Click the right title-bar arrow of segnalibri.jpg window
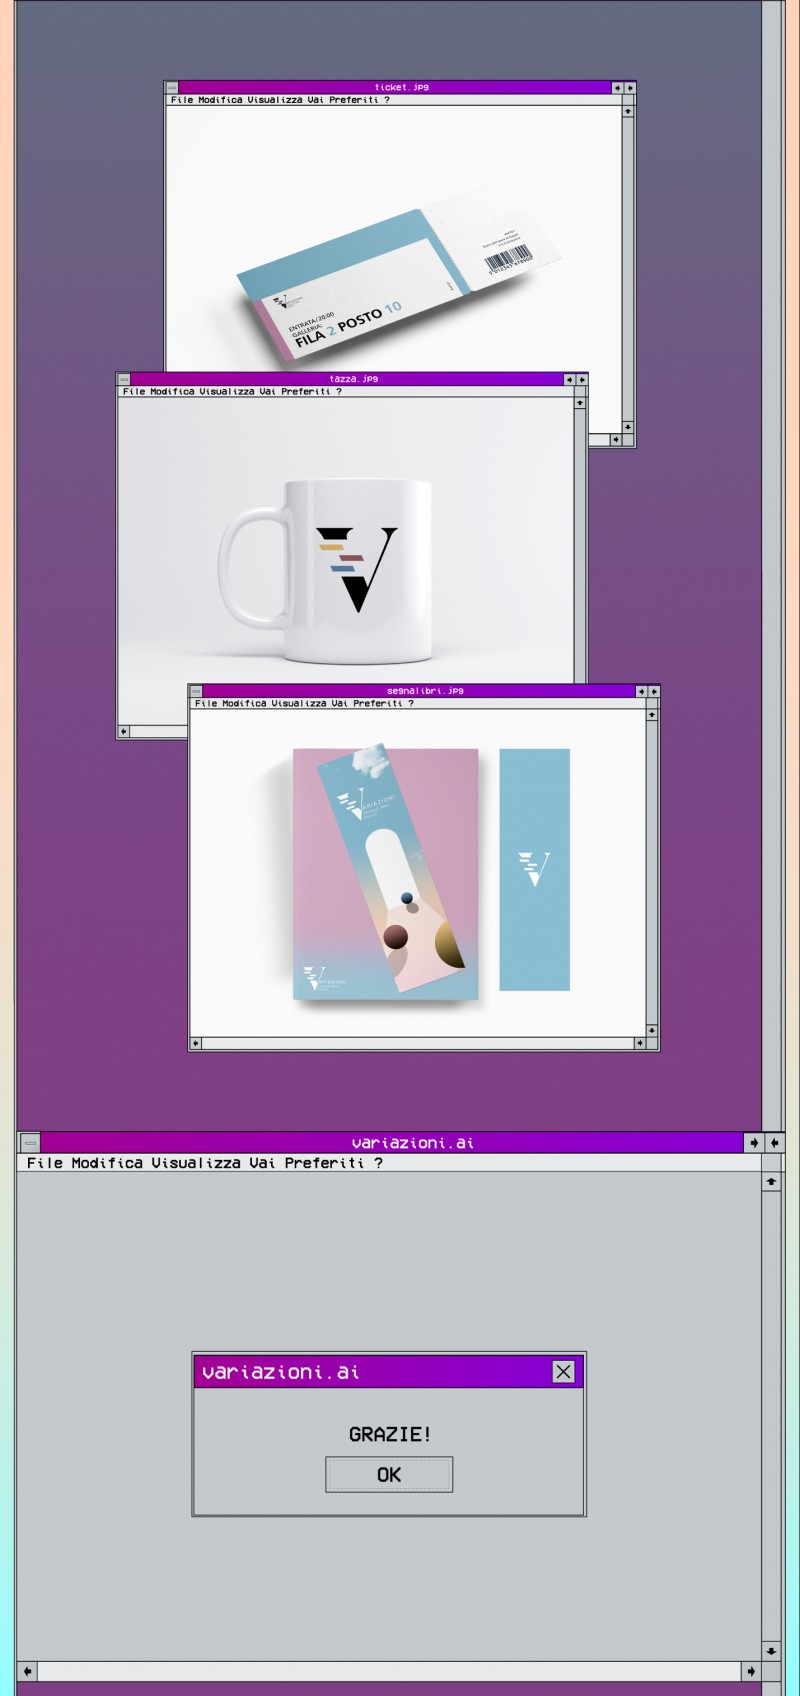 coord(654,691)
